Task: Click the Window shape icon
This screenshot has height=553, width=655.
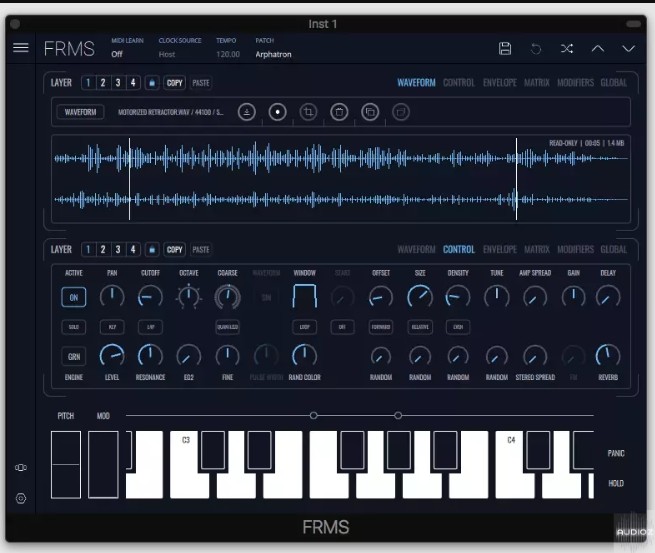Action: (305, 296)
